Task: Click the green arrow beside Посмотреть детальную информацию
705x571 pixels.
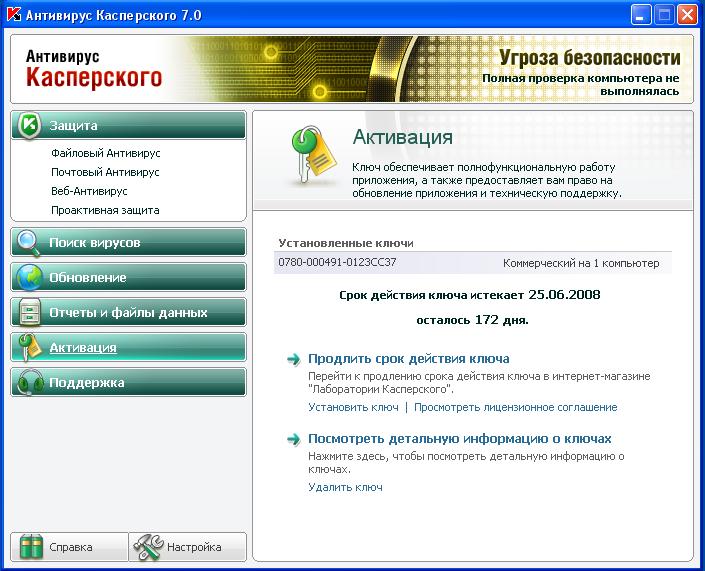Action: pyautogui.click(x=294, y=439)
